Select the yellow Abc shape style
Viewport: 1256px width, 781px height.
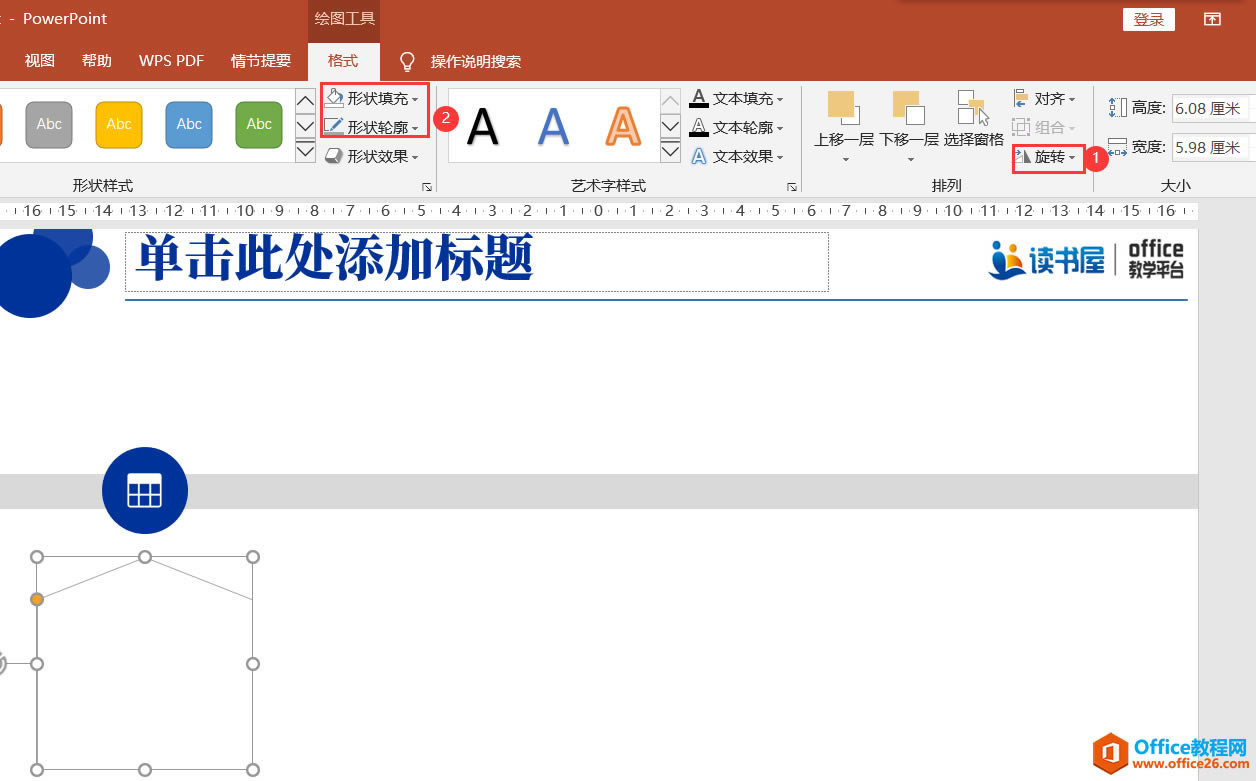click(x=118, y=124)
